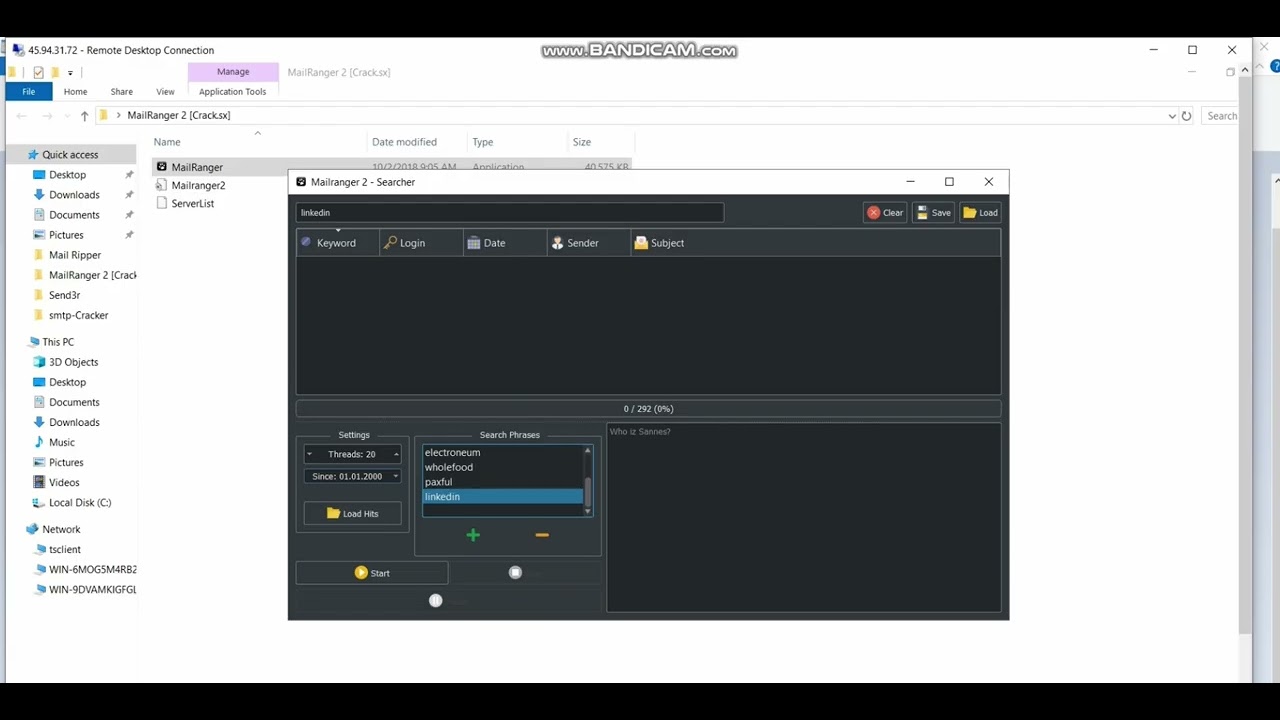Click the log area showing Who iz Sannes?
This screenshot has height=720, width=1280.
coord(804,517)
